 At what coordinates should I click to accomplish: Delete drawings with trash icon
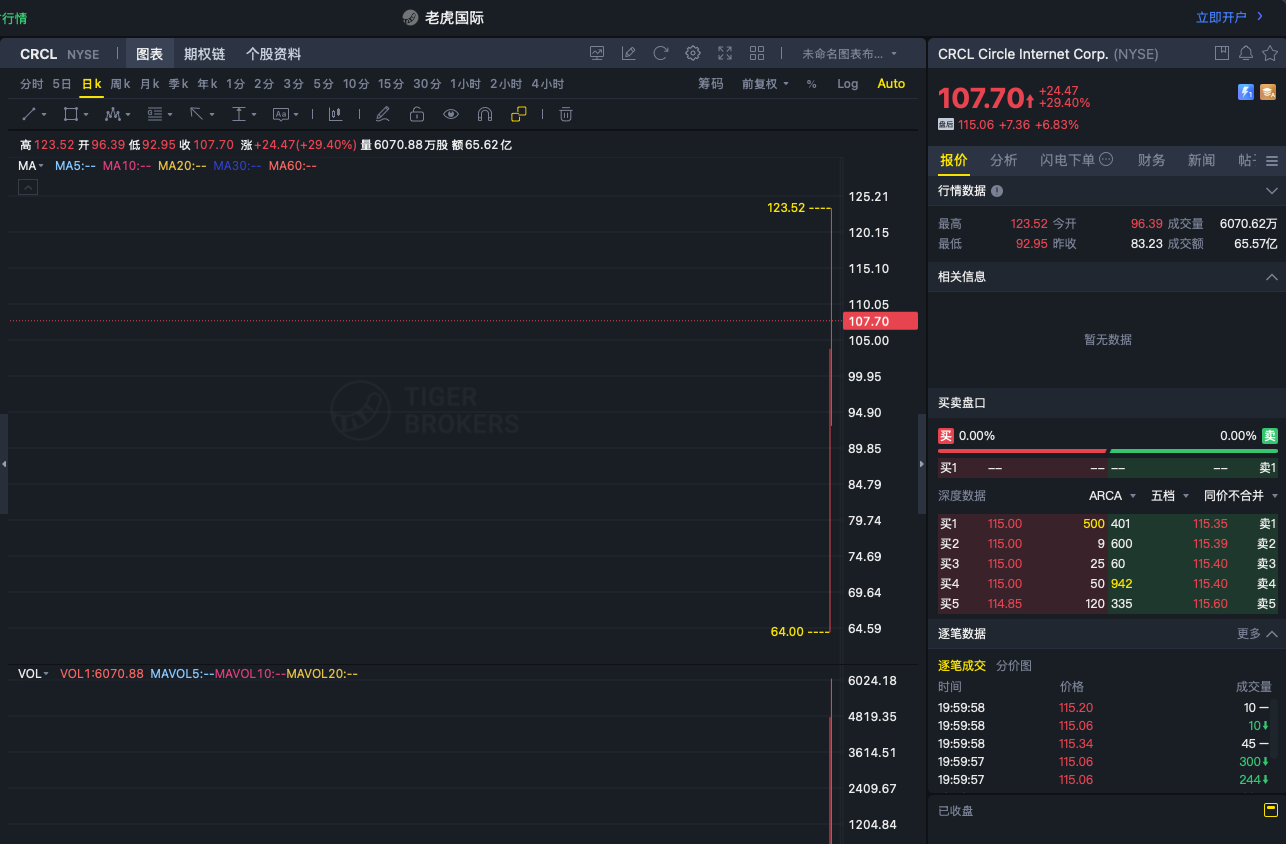[x=566, y=114]
